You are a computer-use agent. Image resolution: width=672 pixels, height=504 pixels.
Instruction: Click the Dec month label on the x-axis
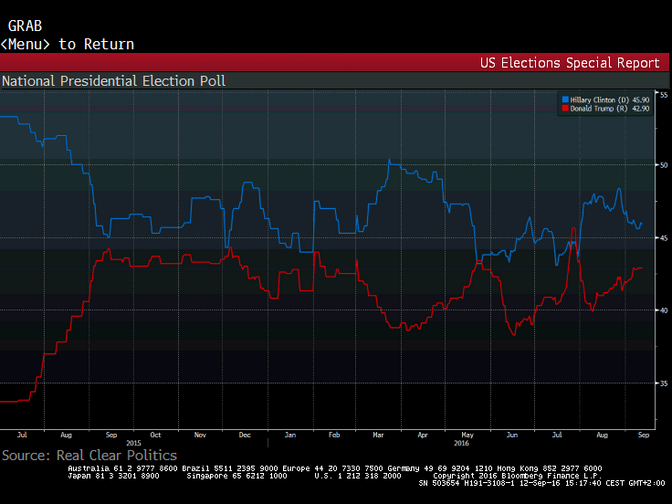245,436
